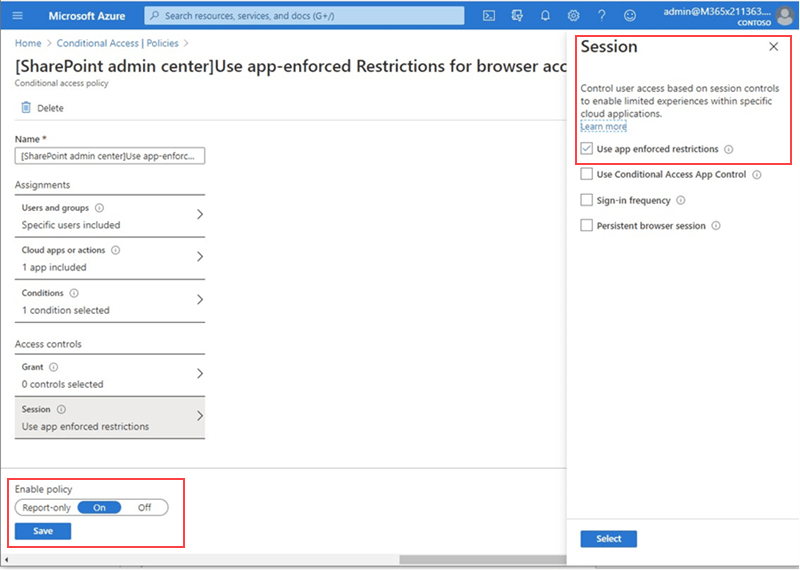
Task: Launch Cloud Shell from the top bar
Action: coord(489,15)
